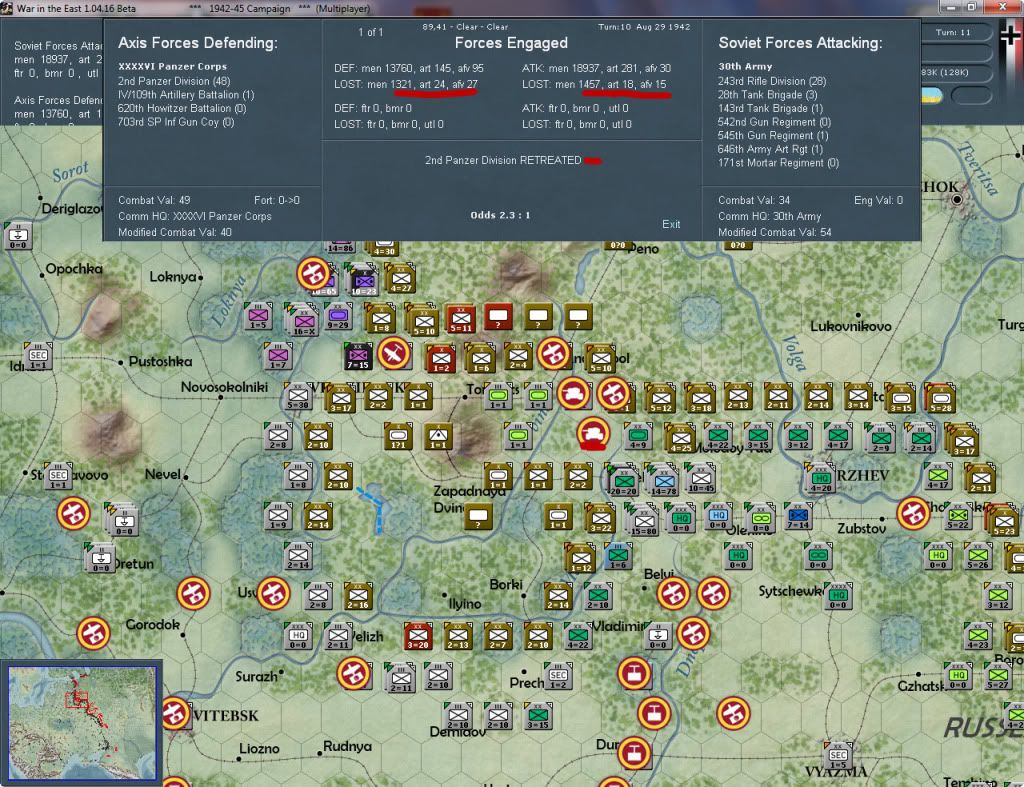Screen dimensions: 1024x787
Task: Select the SEC 1=2 unit at Prech
Action: click(558, 677)
